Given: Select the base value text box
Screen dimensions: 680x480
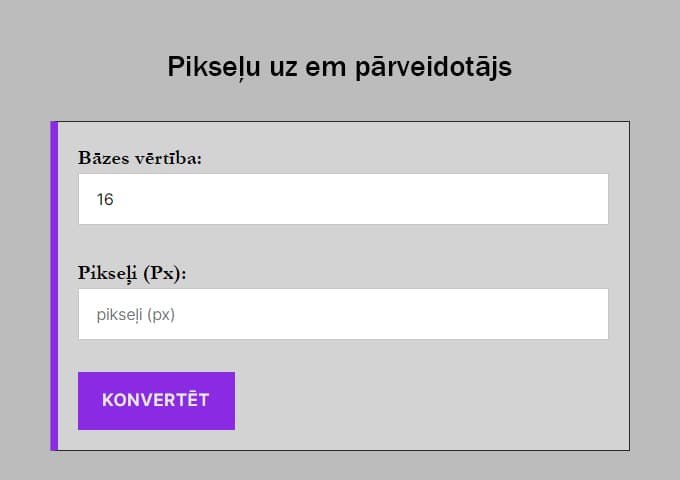Looking at the screenshot, I should 343,199.
